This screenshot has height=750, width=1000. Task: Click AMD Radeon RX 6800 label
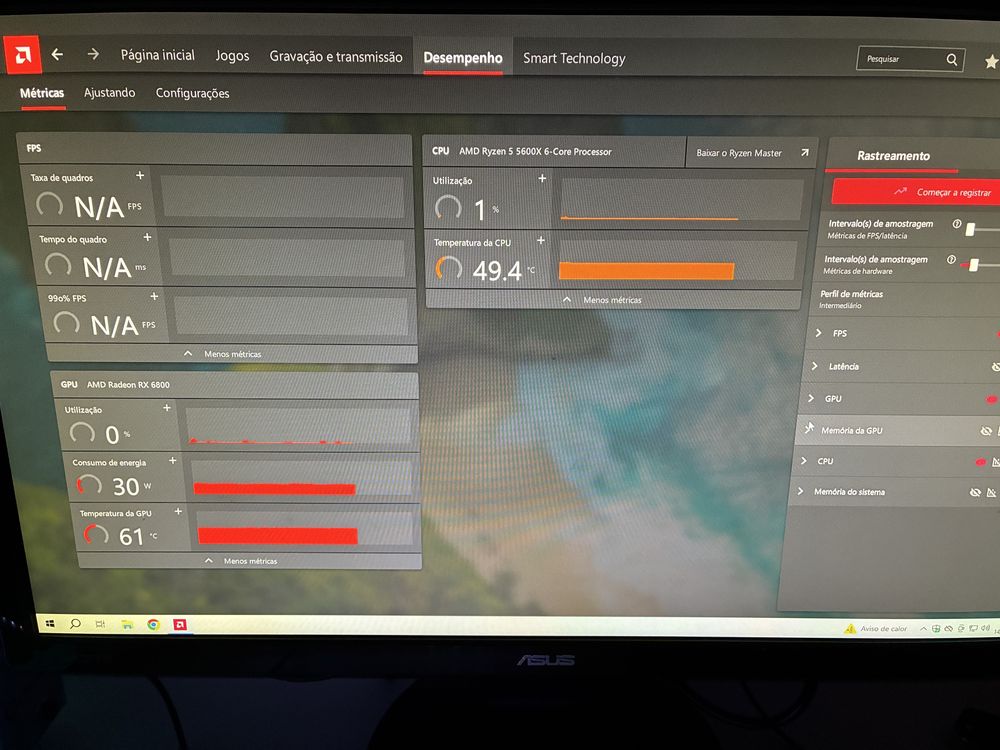click(x=128, y=385)
